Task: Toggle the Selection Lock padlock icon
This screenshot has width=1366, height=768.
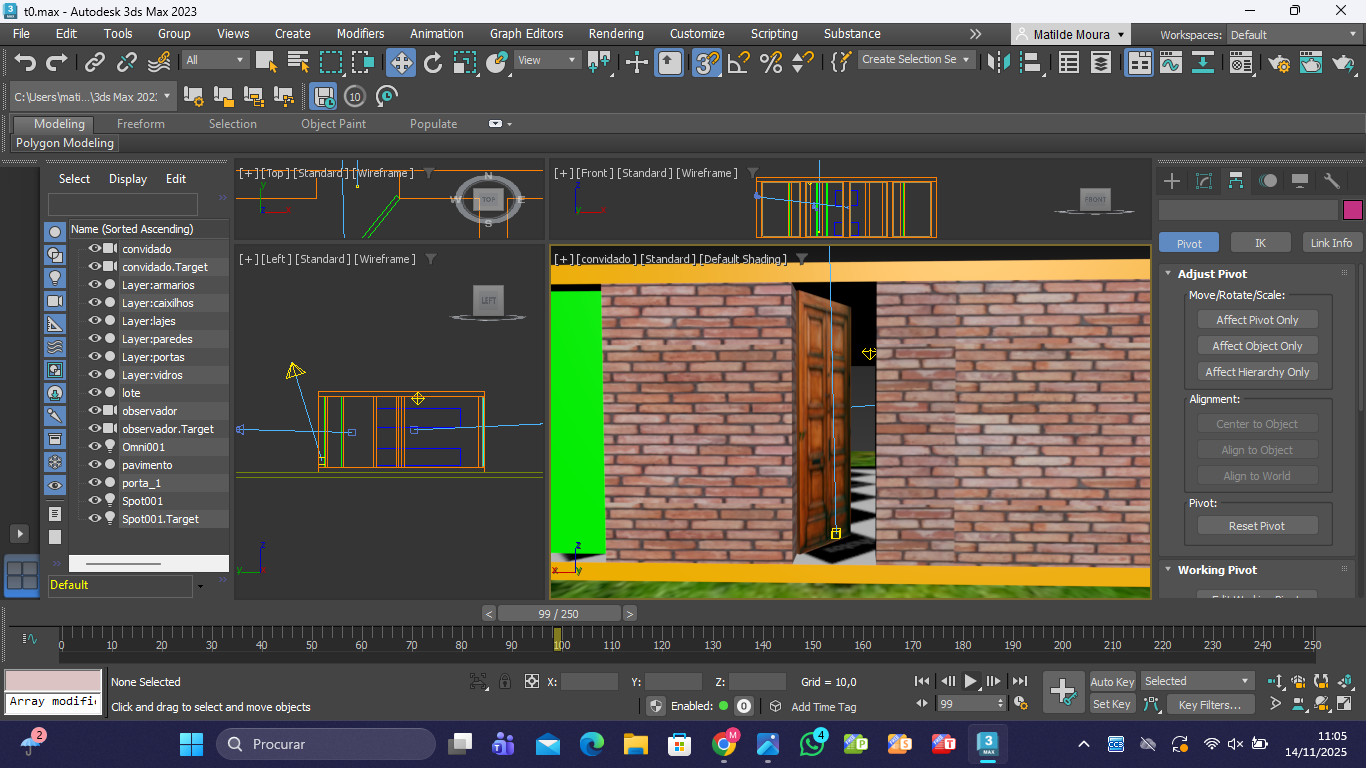Action: (505, 682)
